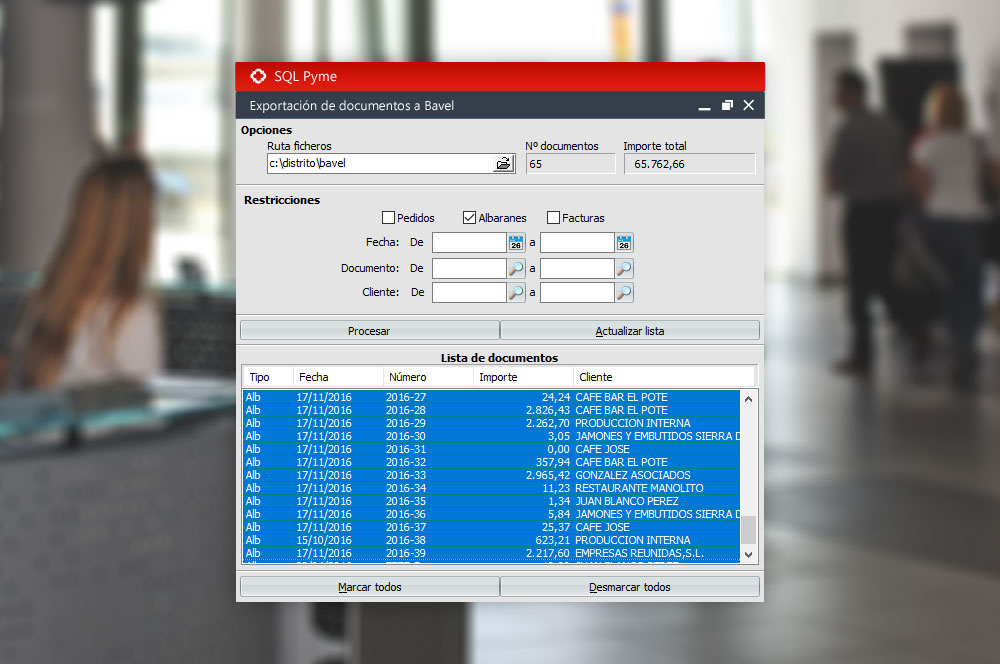This screenshot has width=1000, height=664.
Task: Uncheck the Albaranes checkbox
Action: click(x=469, y=218)
